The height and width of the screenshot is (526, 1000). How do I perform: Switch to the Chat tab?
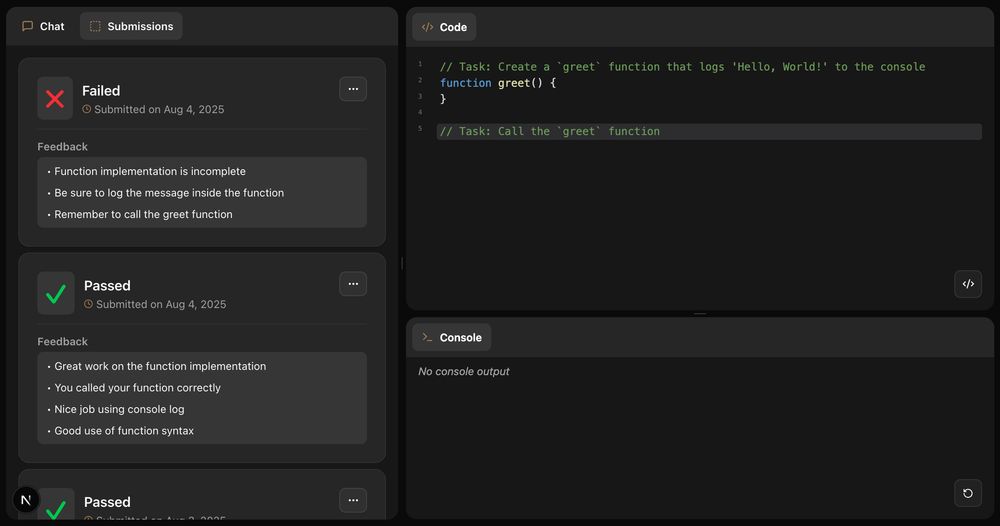[43, 26]
